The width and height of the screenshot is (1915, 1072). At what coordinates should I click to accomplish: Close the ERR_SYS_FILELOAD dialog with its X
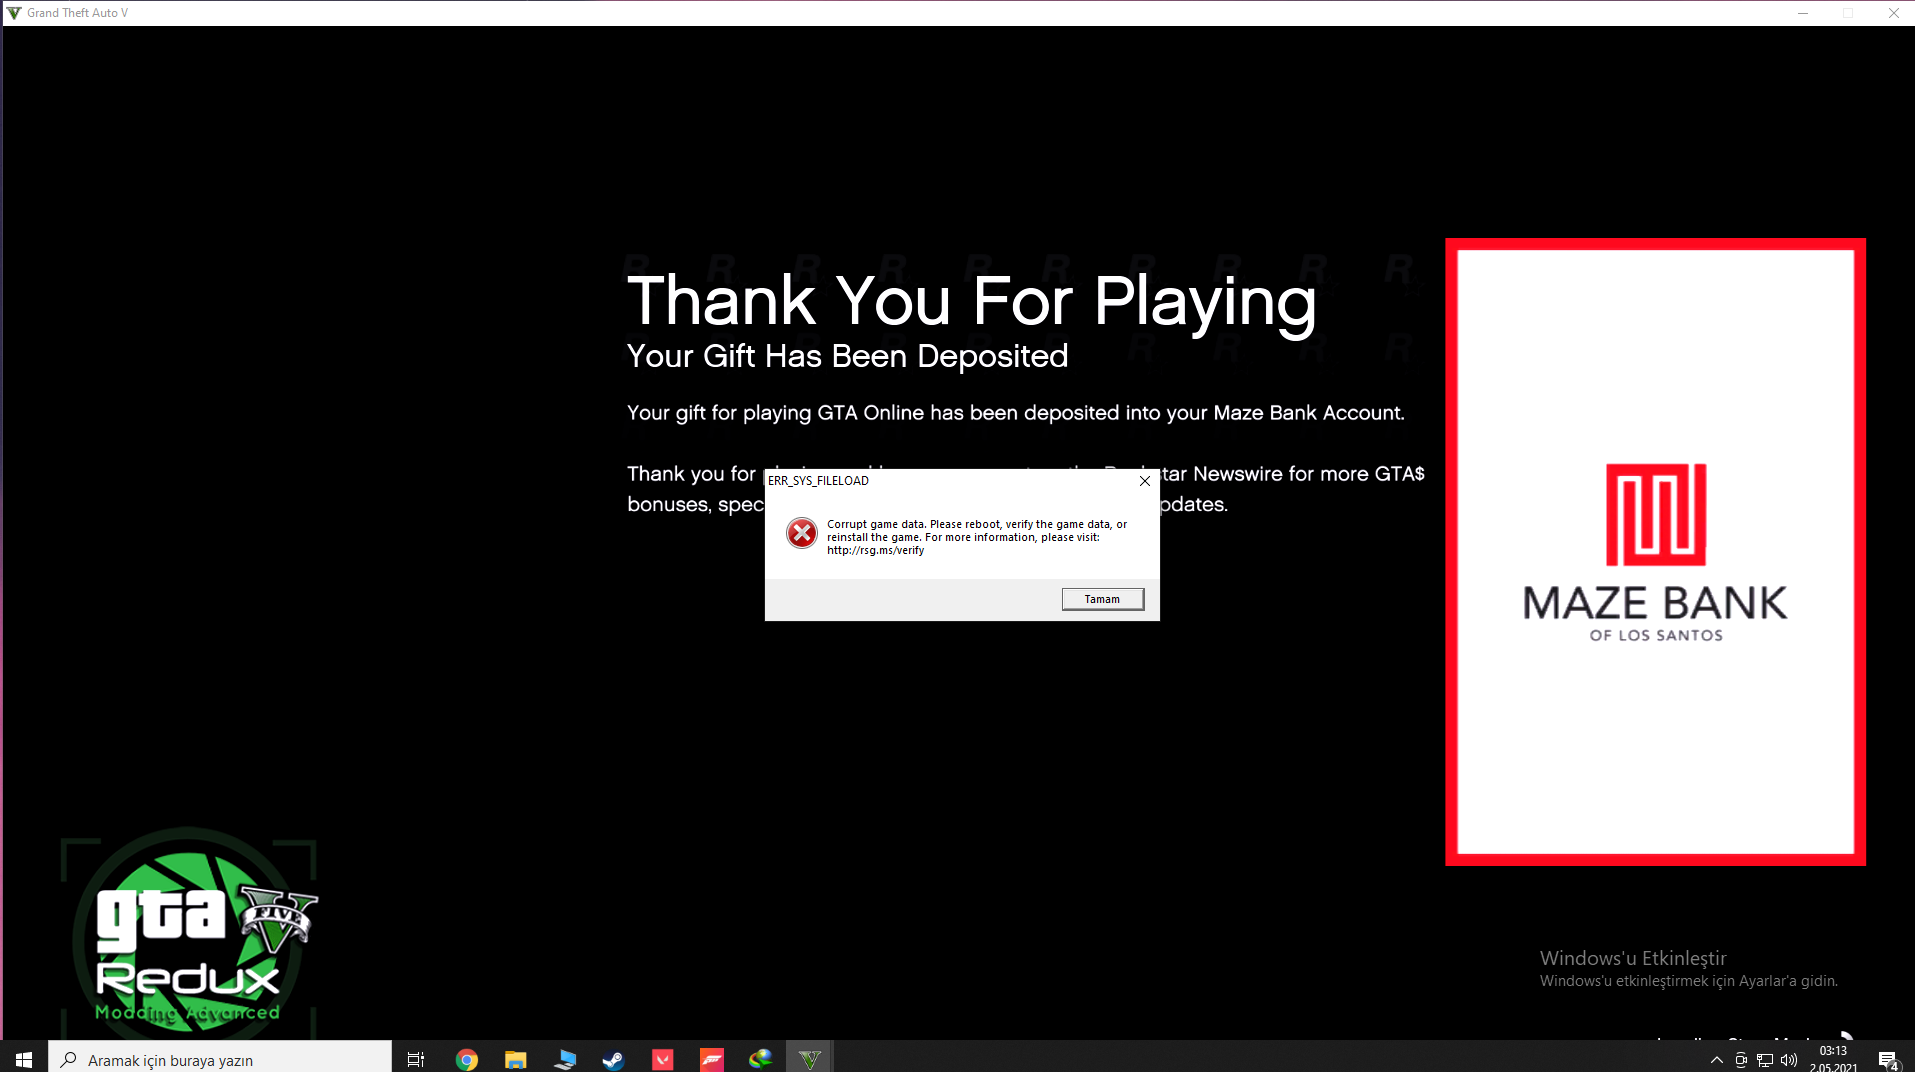(x=1145, y=481)
